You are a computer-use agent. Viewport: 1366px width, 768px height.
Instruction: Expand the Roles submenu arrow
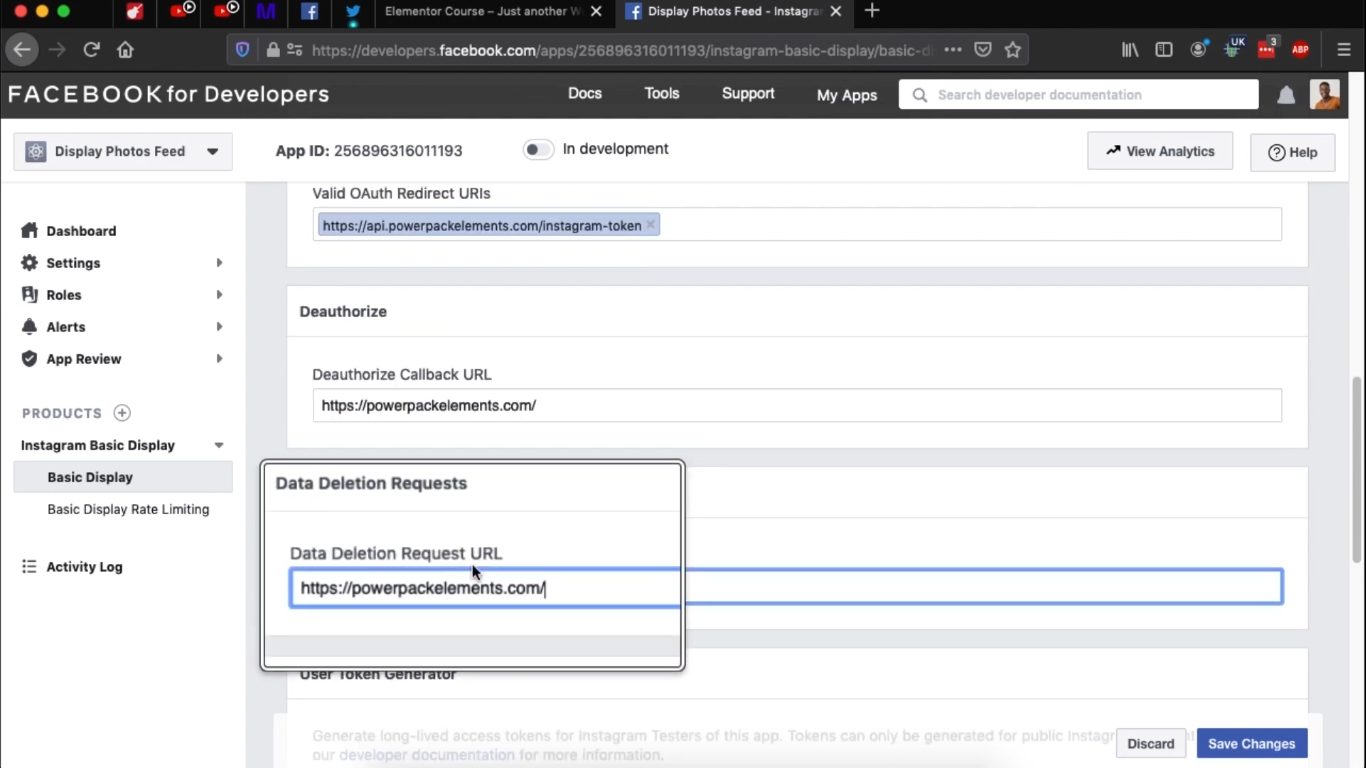[x=219, y=295]
